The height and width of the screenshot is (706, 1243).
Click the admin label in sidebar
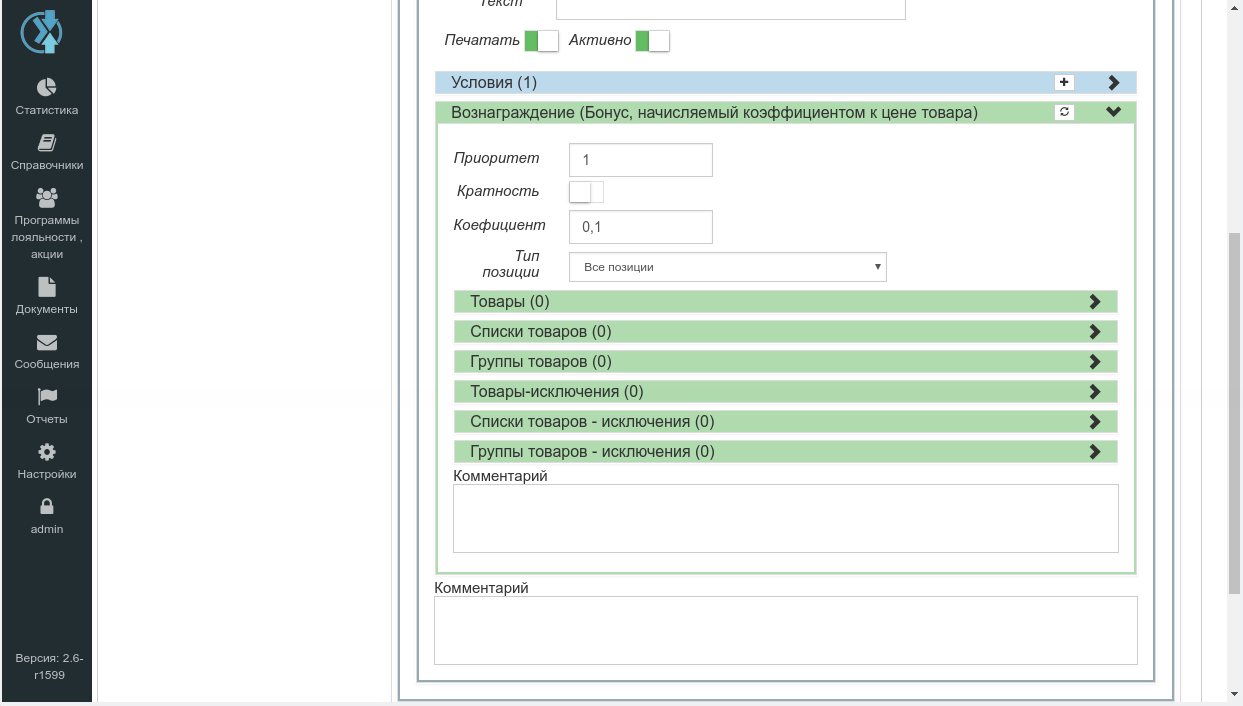click(47, 529)
